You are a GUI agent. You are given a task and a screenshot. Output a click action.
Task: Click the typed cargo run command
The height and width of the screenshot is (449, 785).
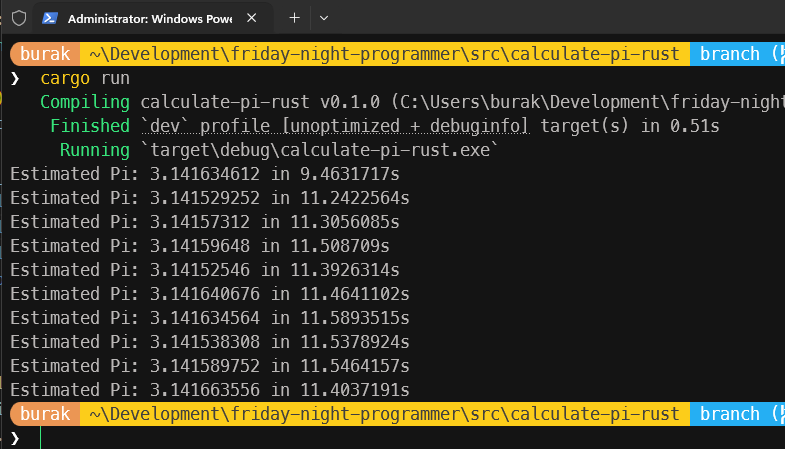[85, 78]
